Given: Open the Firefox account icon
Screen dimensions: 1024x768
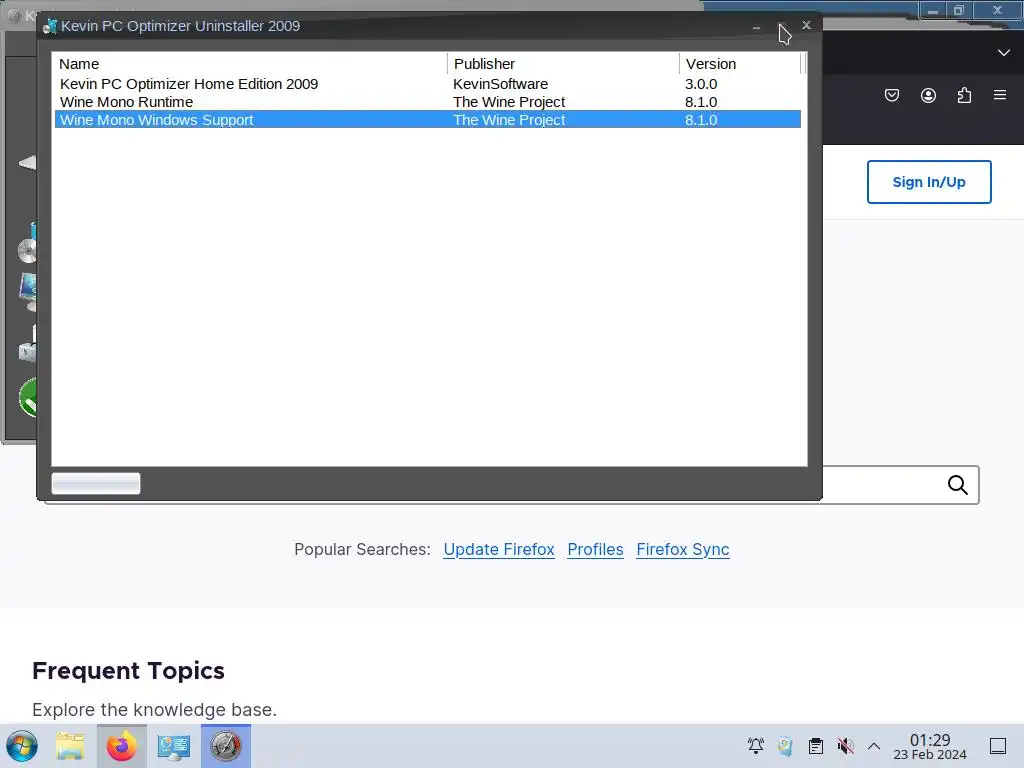Looking at the screenshot, I should click(x=928, y=95).
